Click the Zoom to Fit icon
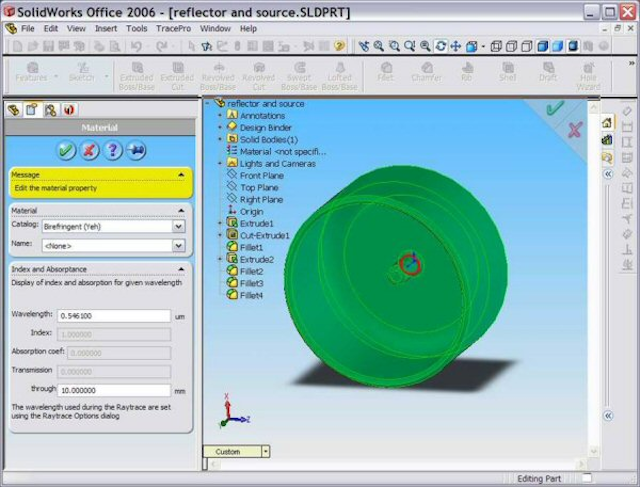The image size is (640, 487). point(379,46)
